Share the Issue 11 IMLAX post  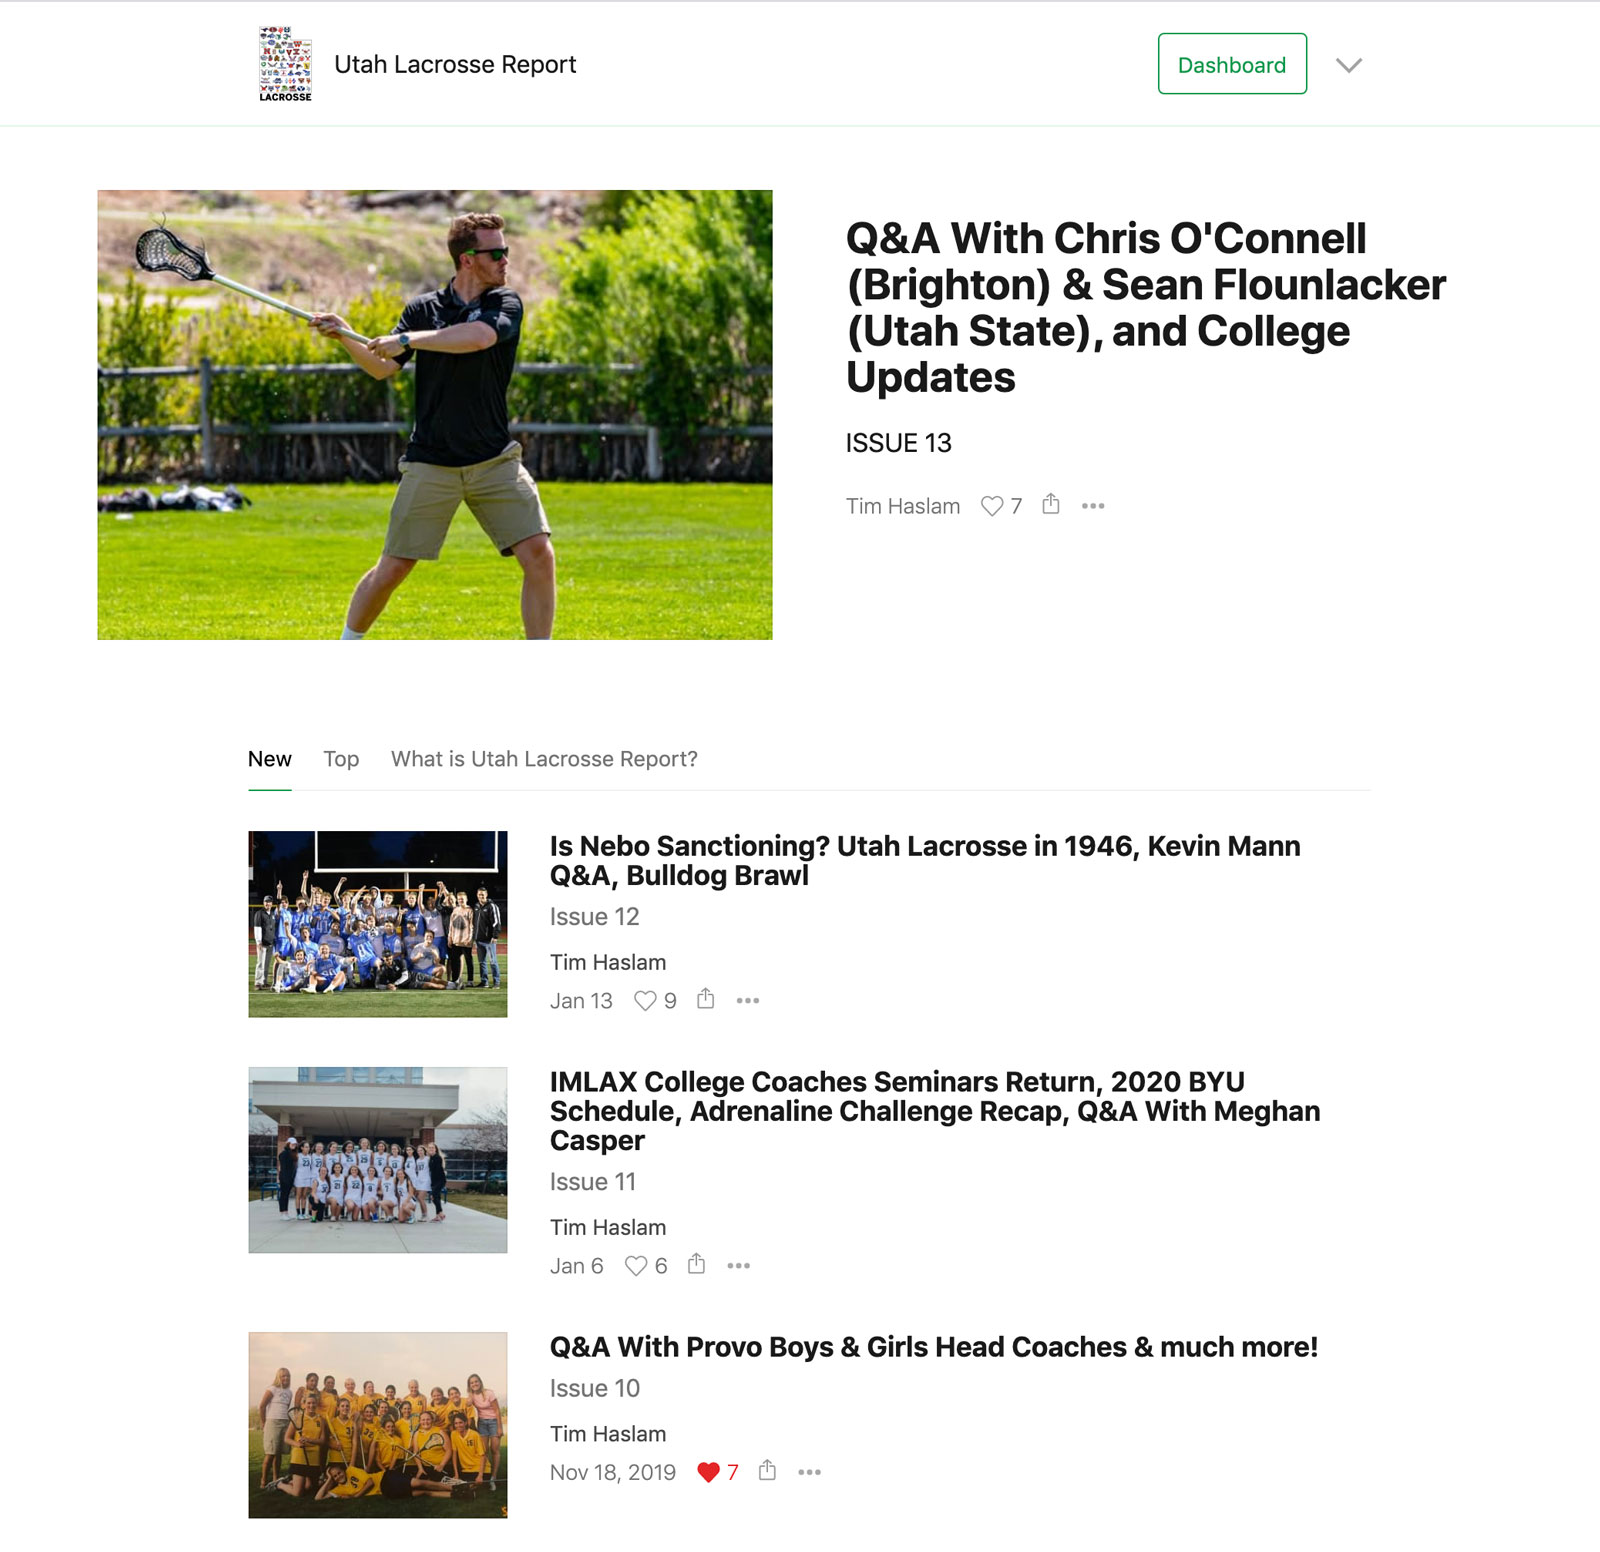pyautogui.click(x=696, y=1264)
